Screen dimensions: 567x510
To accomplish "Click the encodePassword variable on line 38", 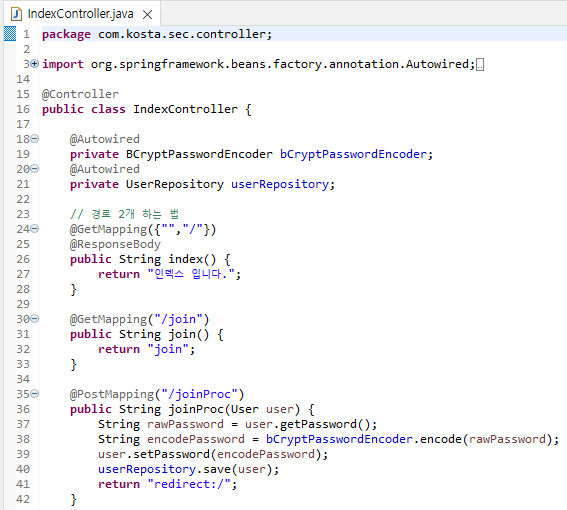I will coord(196,439).
